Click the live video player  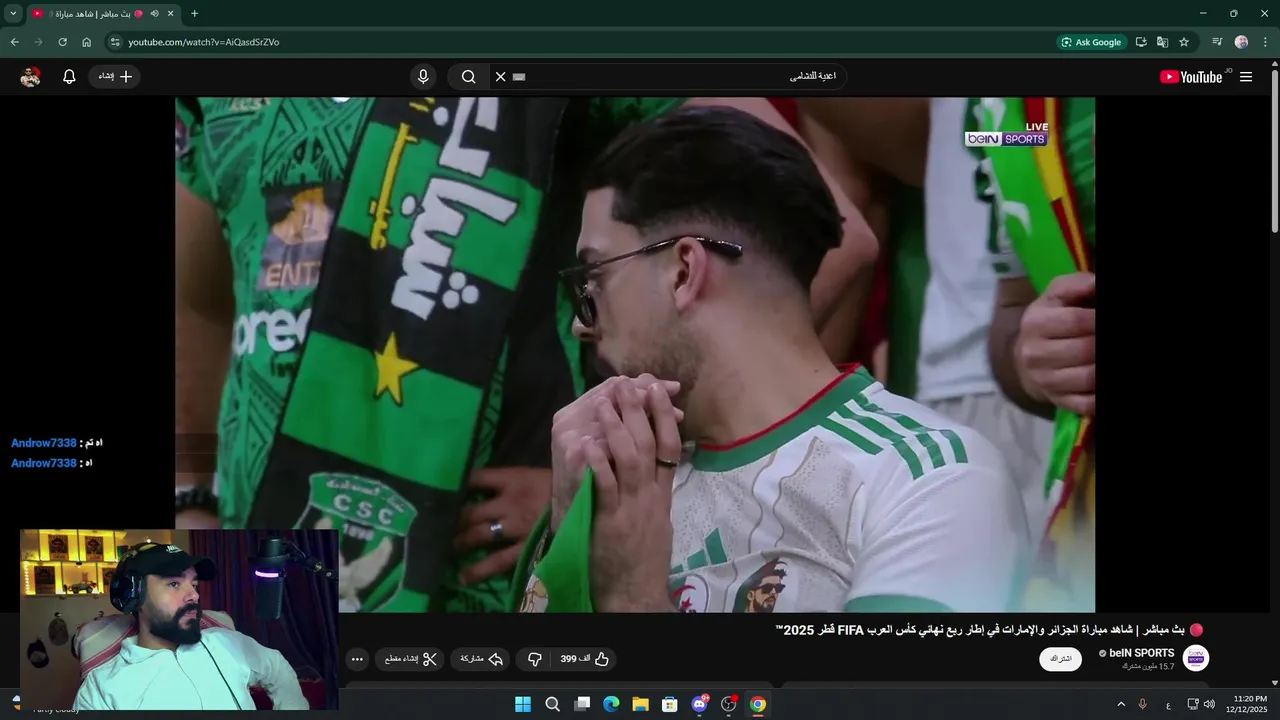[635, 355]
